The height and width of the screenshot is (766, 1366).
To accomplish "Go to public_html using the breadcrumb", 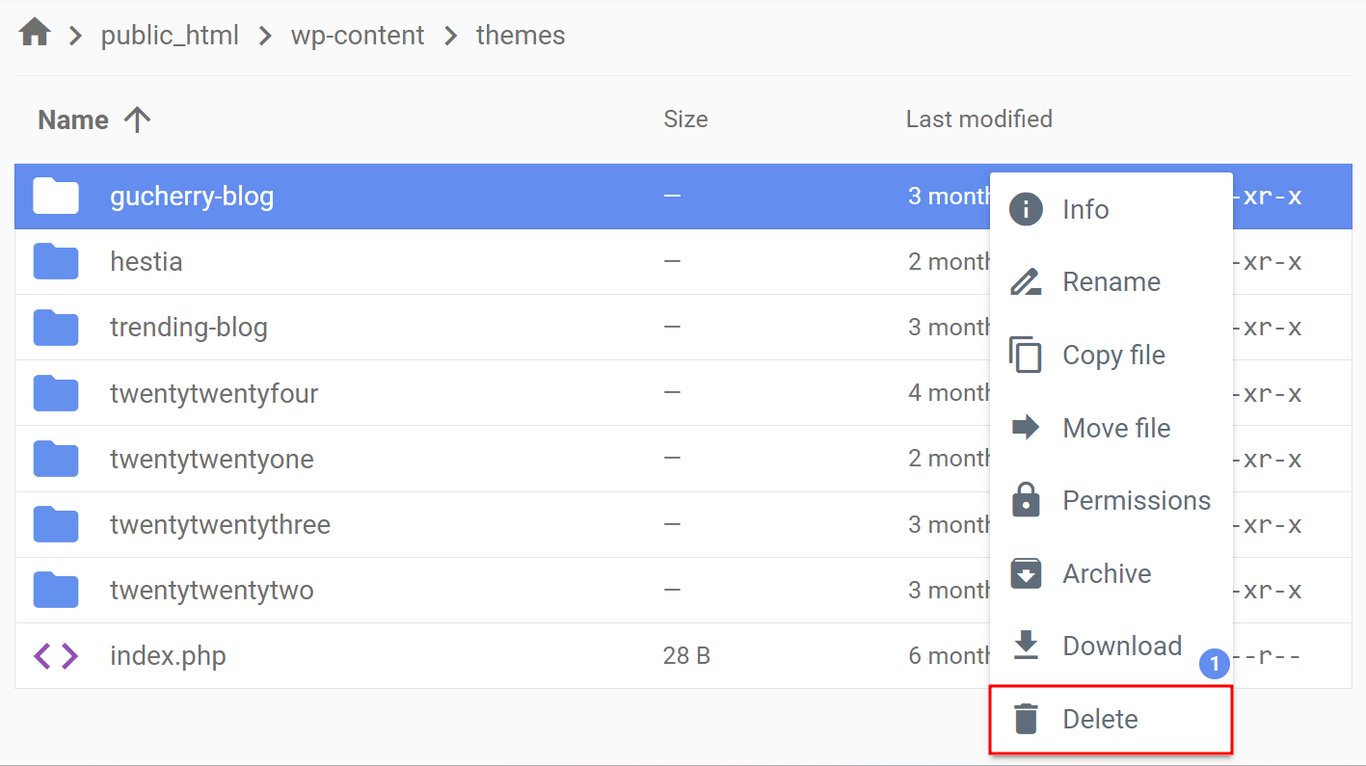I will tap(169, 34).
